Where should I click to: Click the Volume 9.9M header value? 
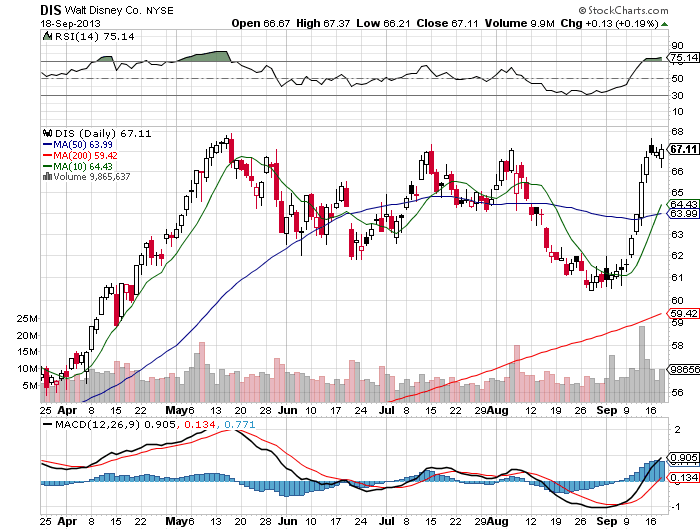pyautogui.click(x=520, y=23)
